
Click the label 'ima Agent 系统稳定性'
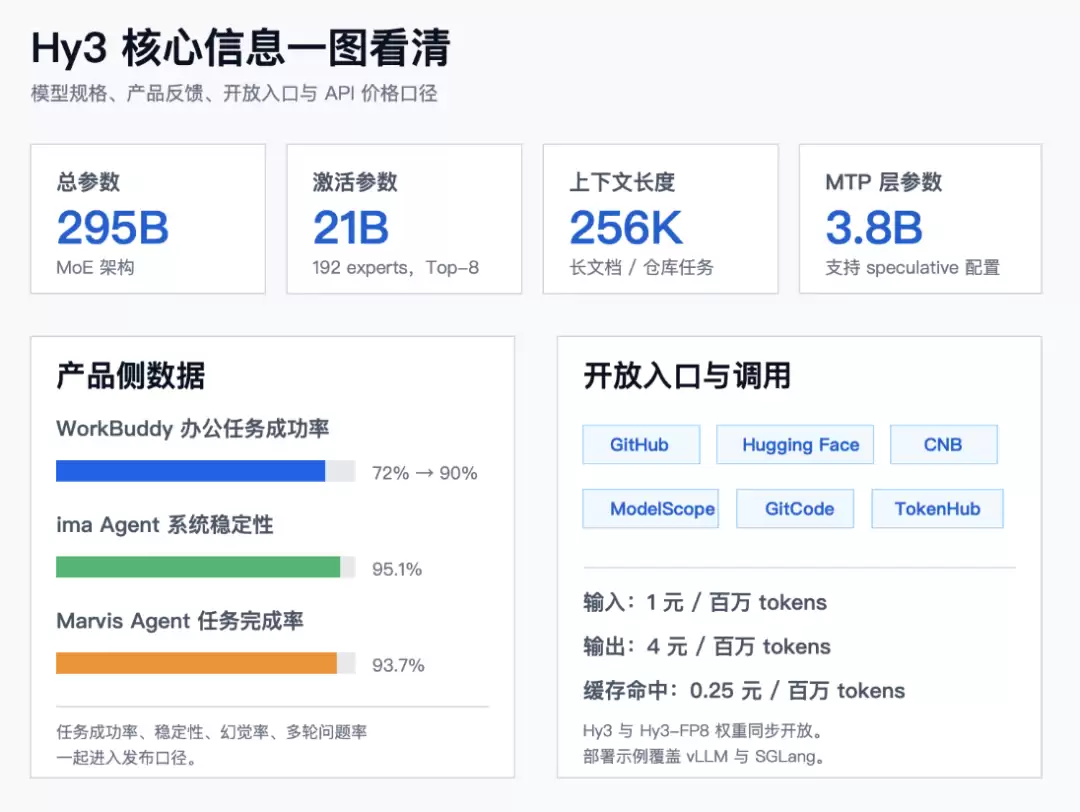click(x=165, y=525)
